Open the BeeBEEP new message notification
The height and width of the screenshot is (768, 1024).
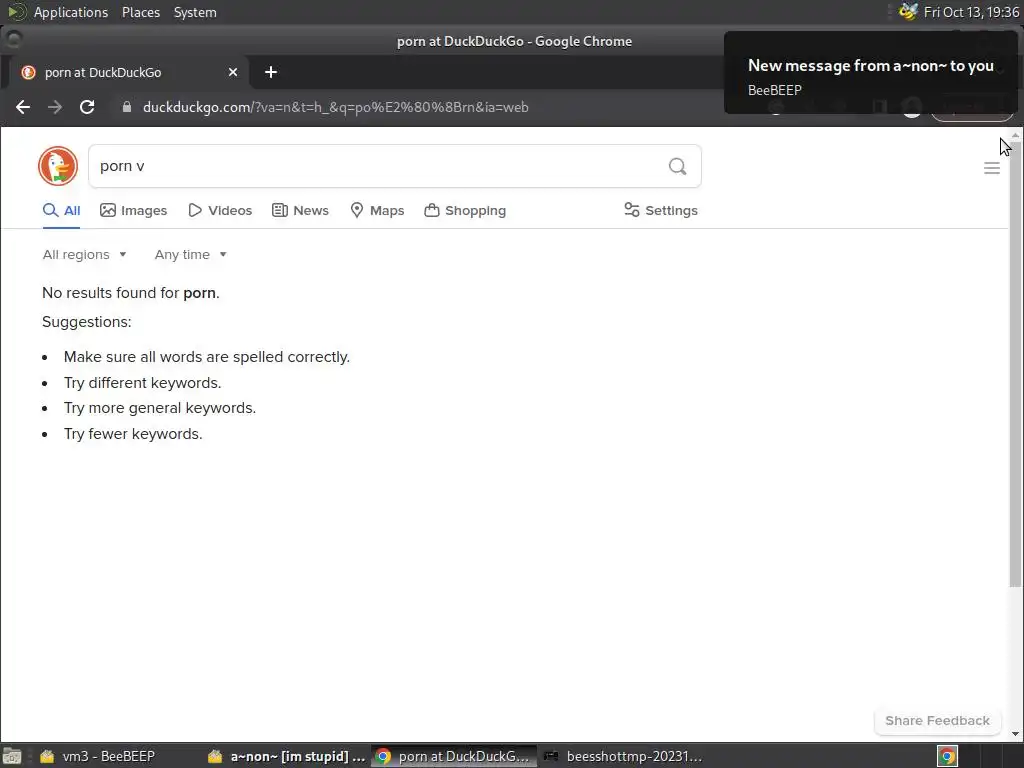[871, 72]
